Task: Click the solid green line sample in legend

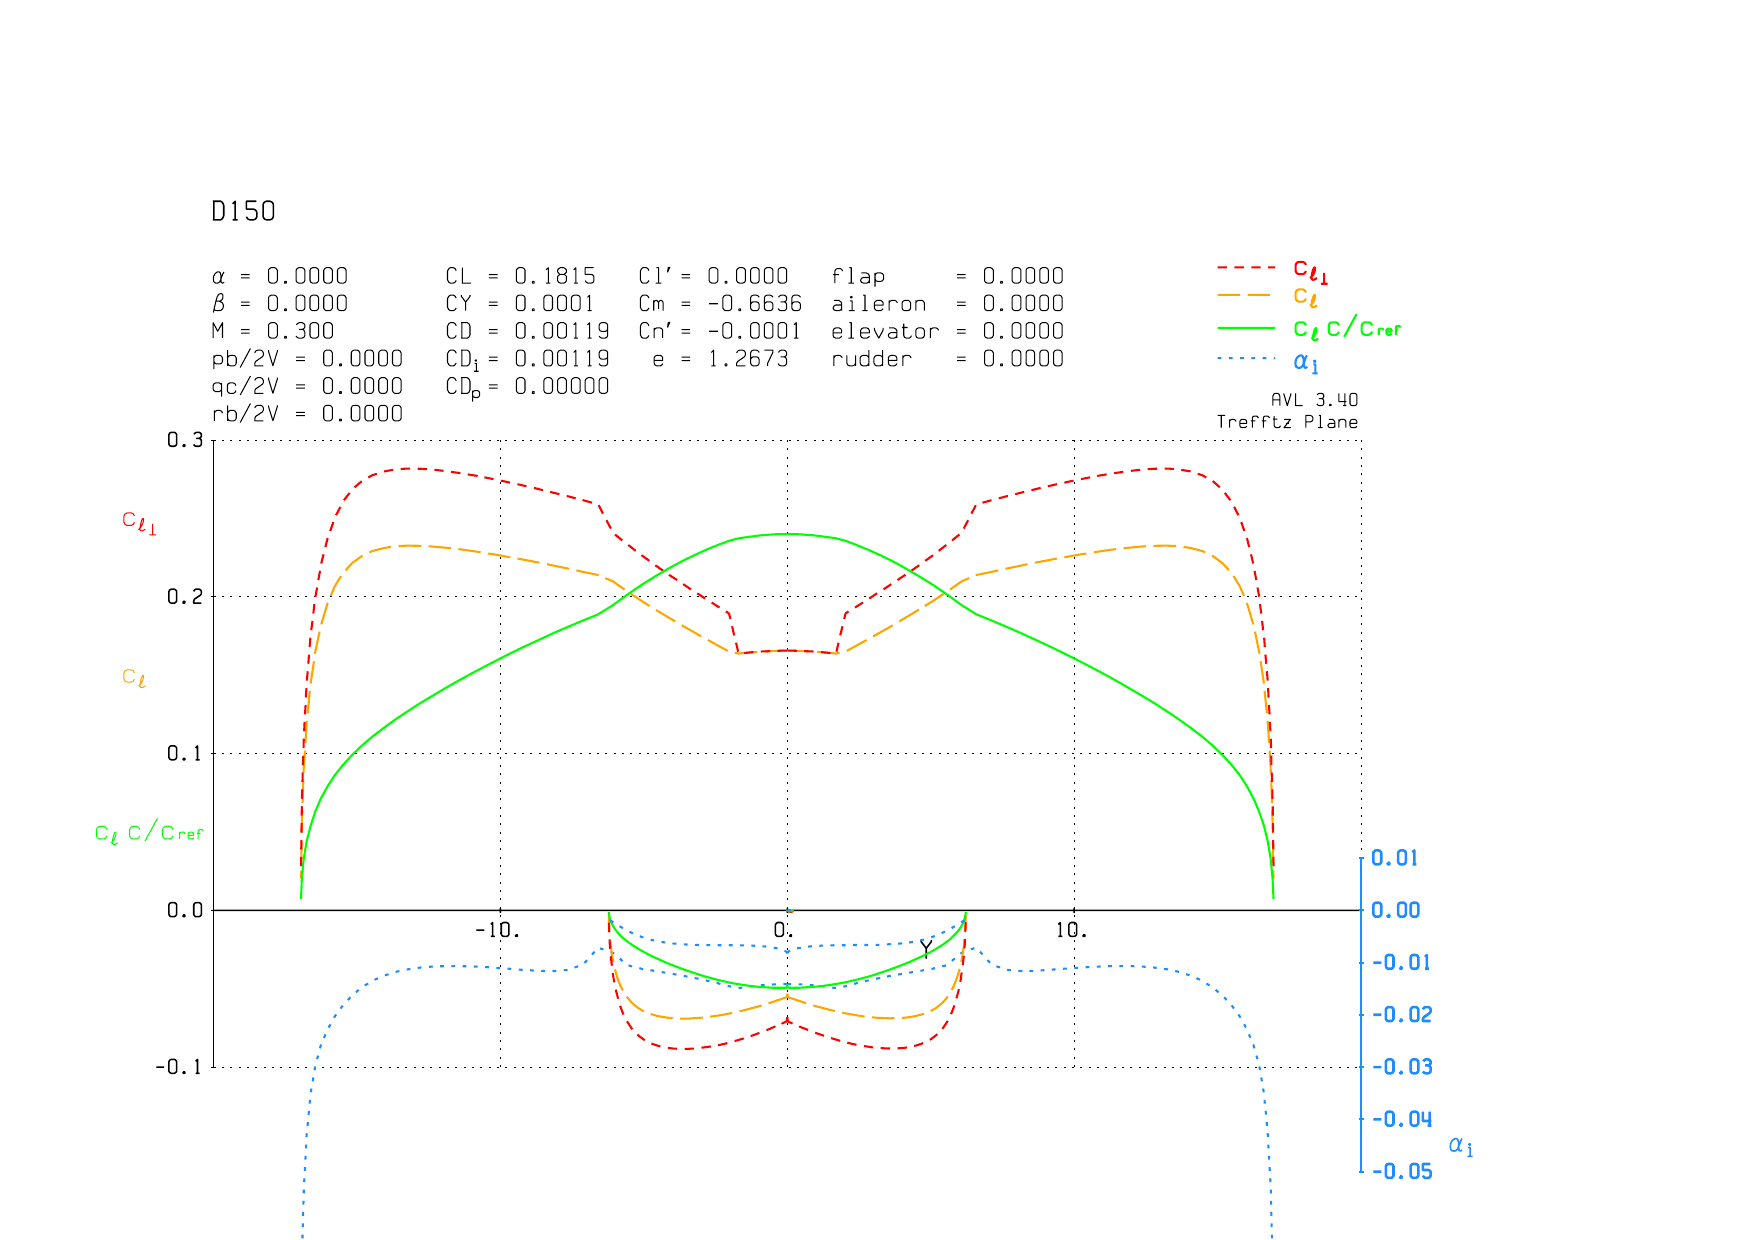Action: 1246,328
